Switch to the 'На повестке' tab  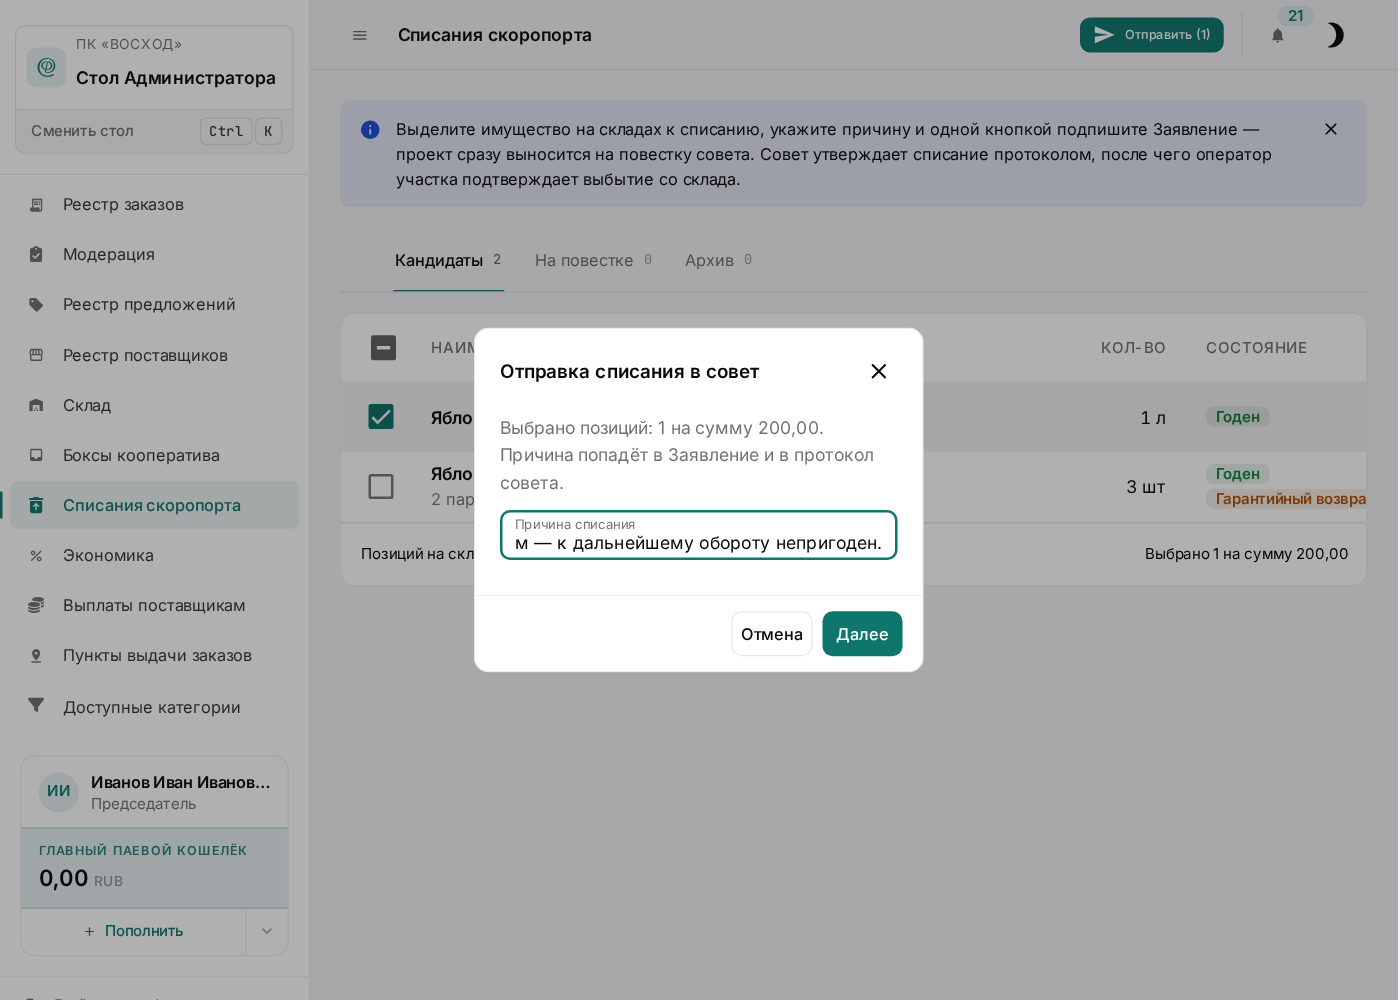click(x=593, y=260)
